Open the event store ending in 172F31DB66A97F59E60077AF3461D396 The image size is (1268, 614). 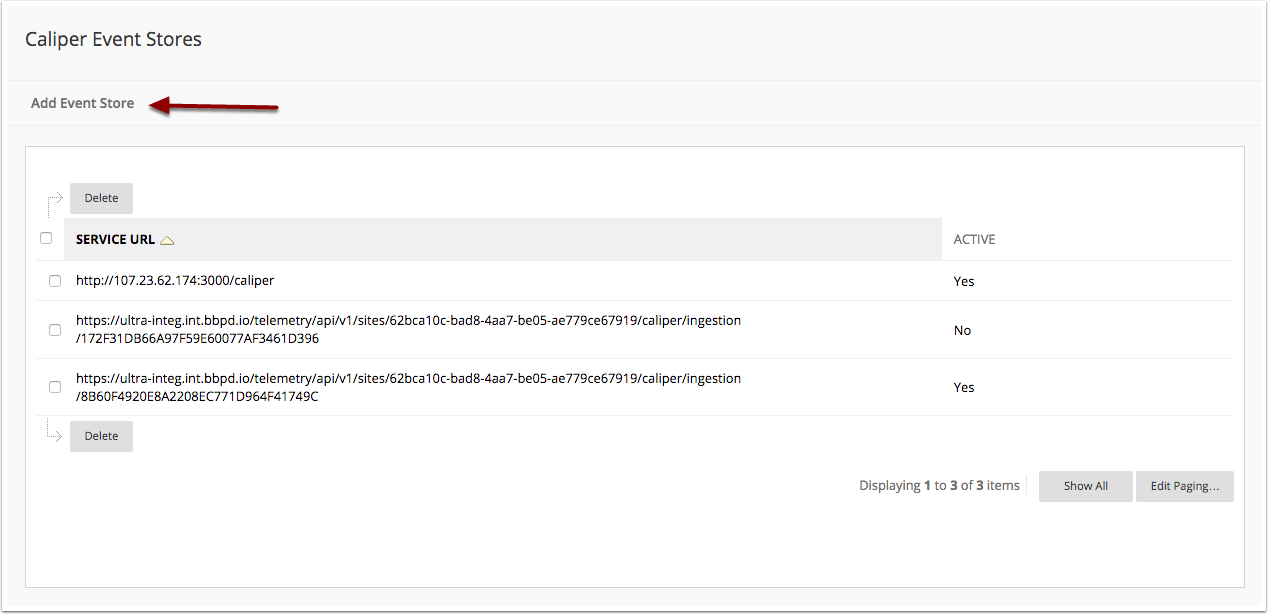tap(408, 330)
